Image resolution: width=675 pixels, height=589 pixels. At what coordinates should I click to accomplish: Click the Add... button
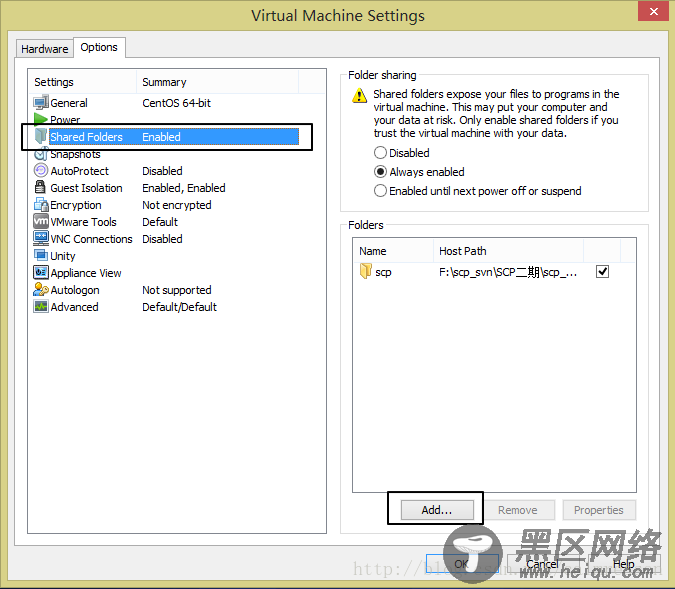tap(437, 510)
